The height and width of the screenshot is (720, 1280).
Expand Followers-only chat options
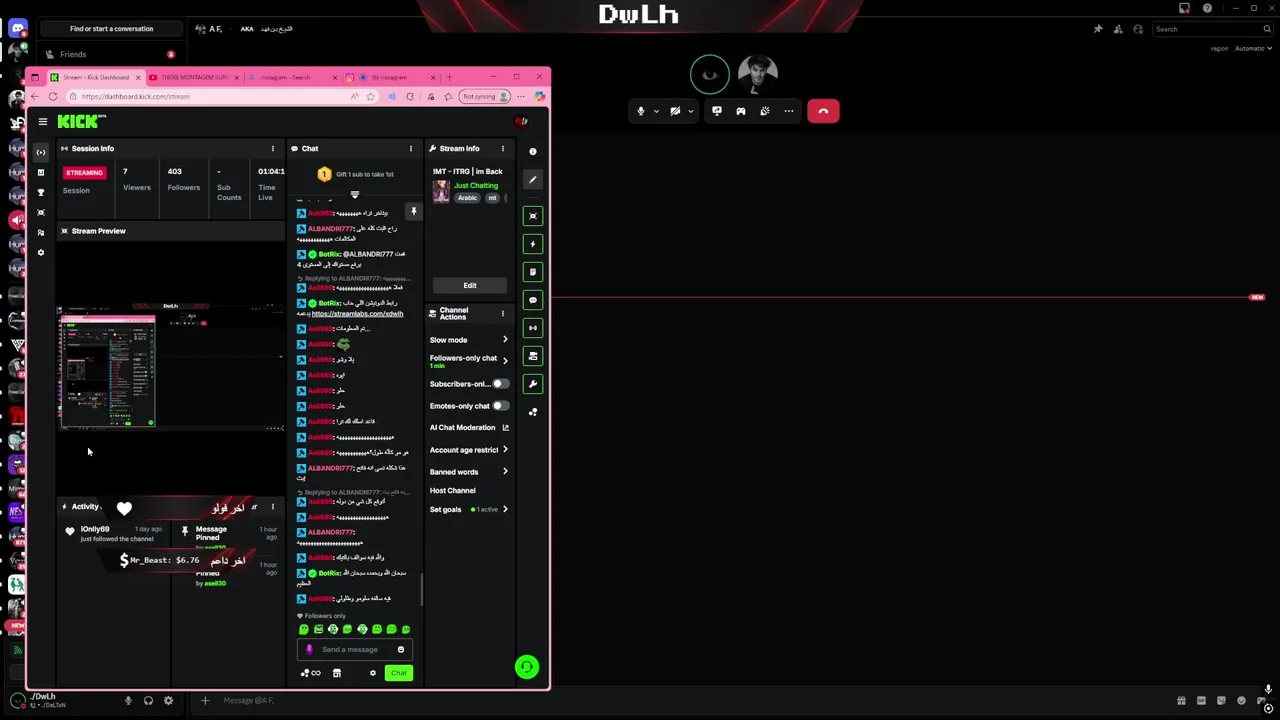(505, 360)
